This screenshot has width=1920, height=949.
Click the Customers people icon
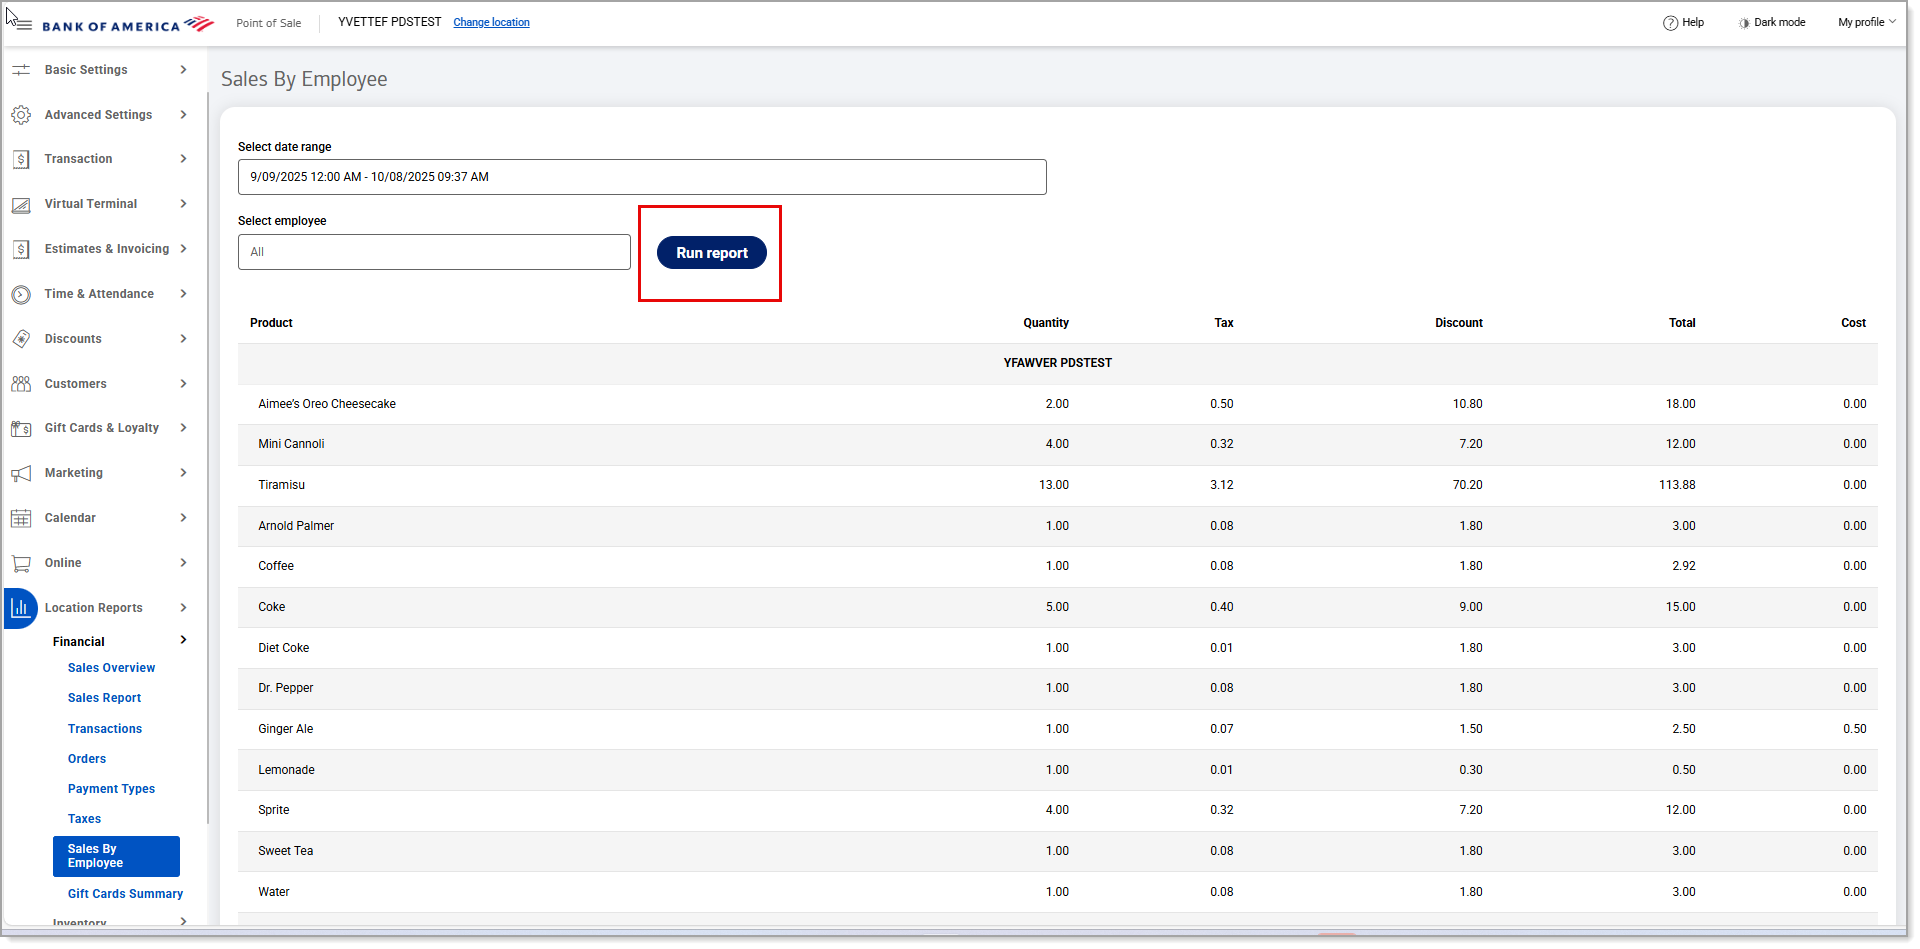coord(21,384)
